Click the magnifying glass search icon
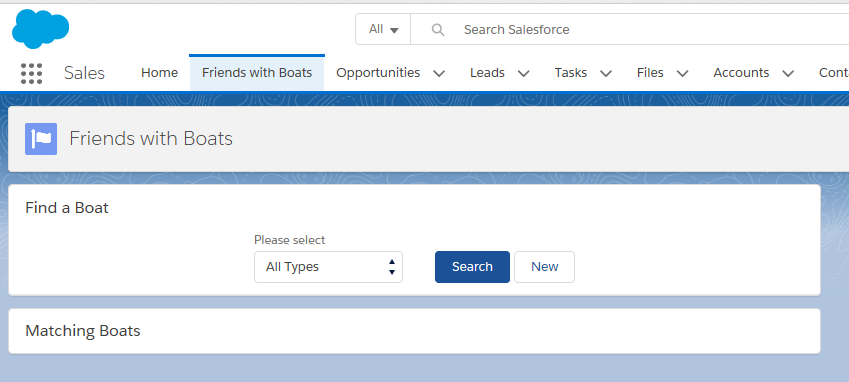The height and width of the screenshot is (382, 849). point(437,30)
